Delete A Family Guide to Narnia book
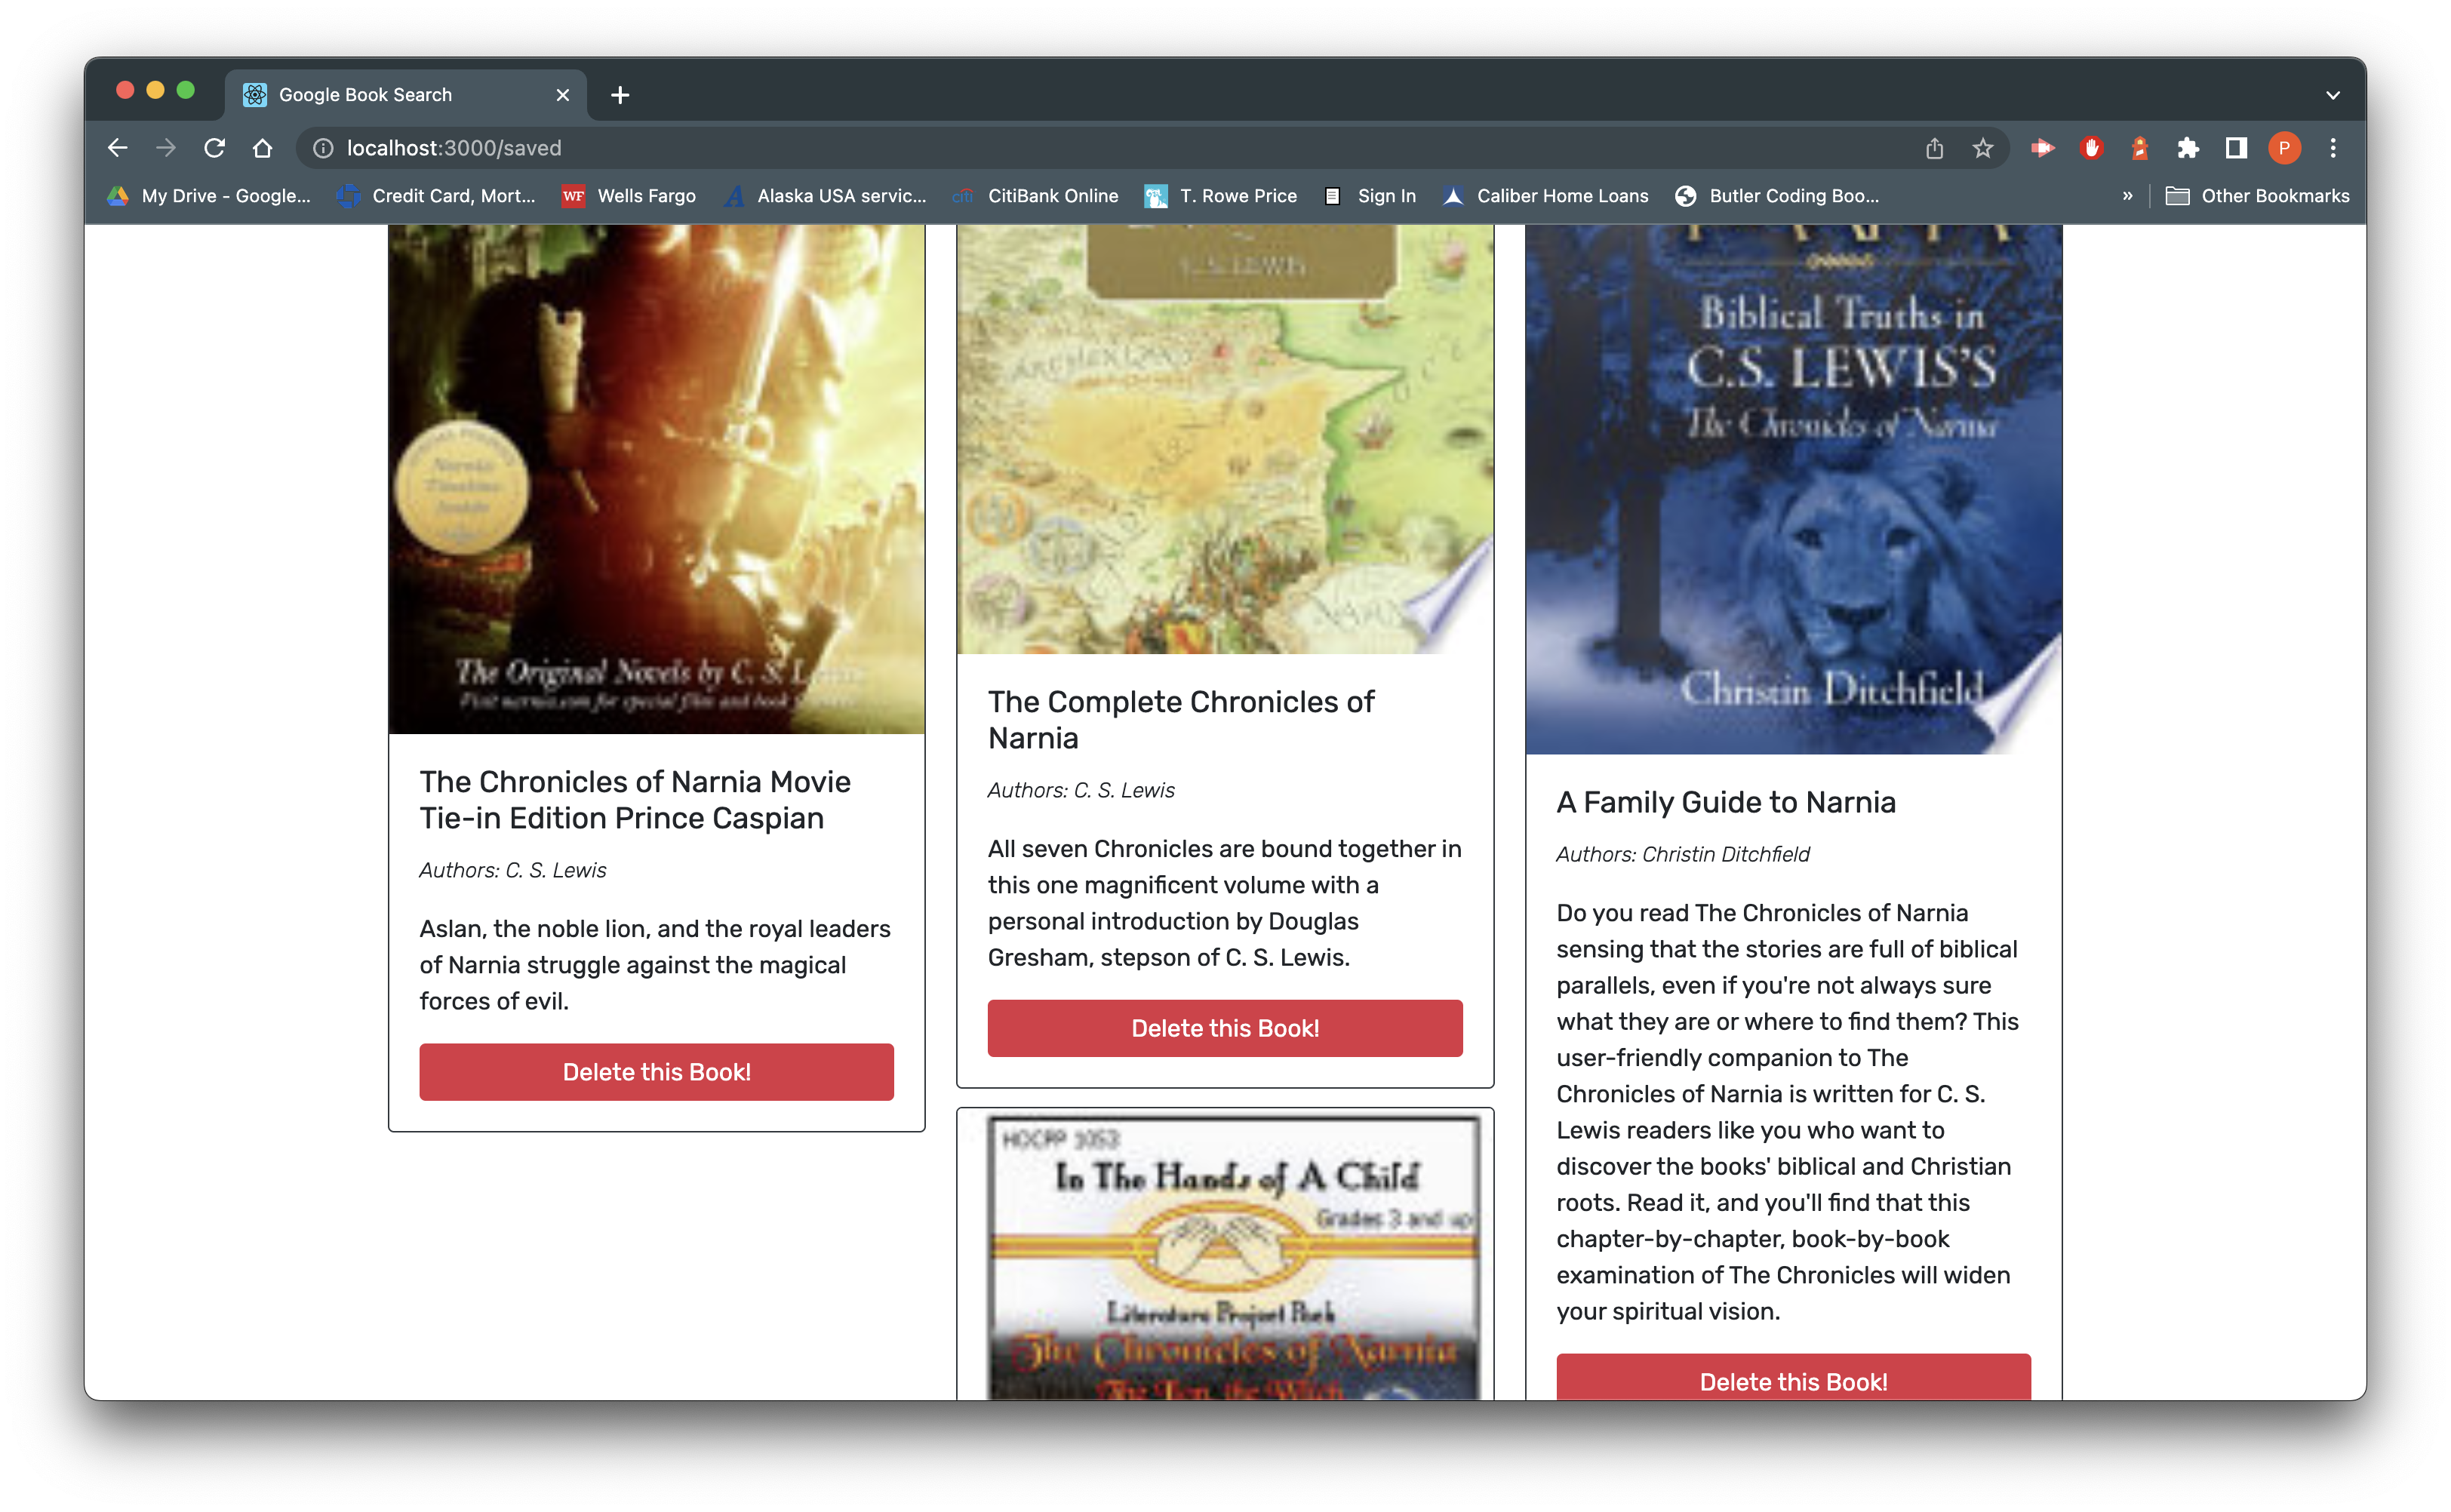The height and width of the screenshot is (1512, 2451). pyautogui.click(x=1793, y=1377)
